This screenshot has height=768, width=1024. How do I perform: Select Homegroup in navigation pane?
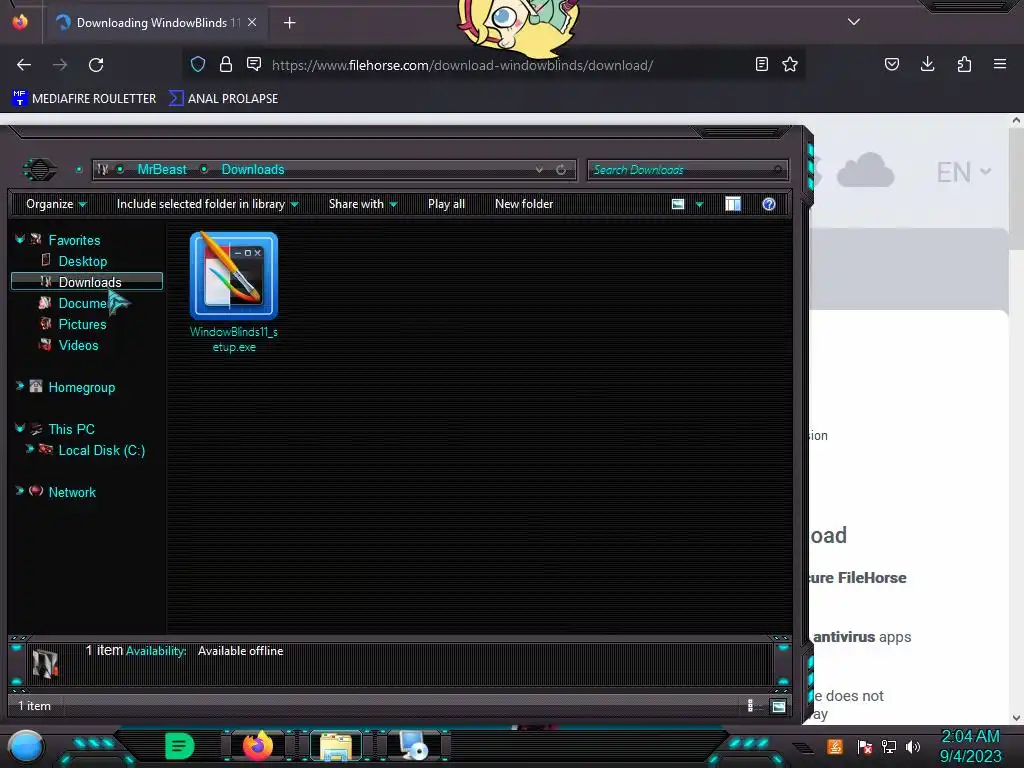pos(82,387)
